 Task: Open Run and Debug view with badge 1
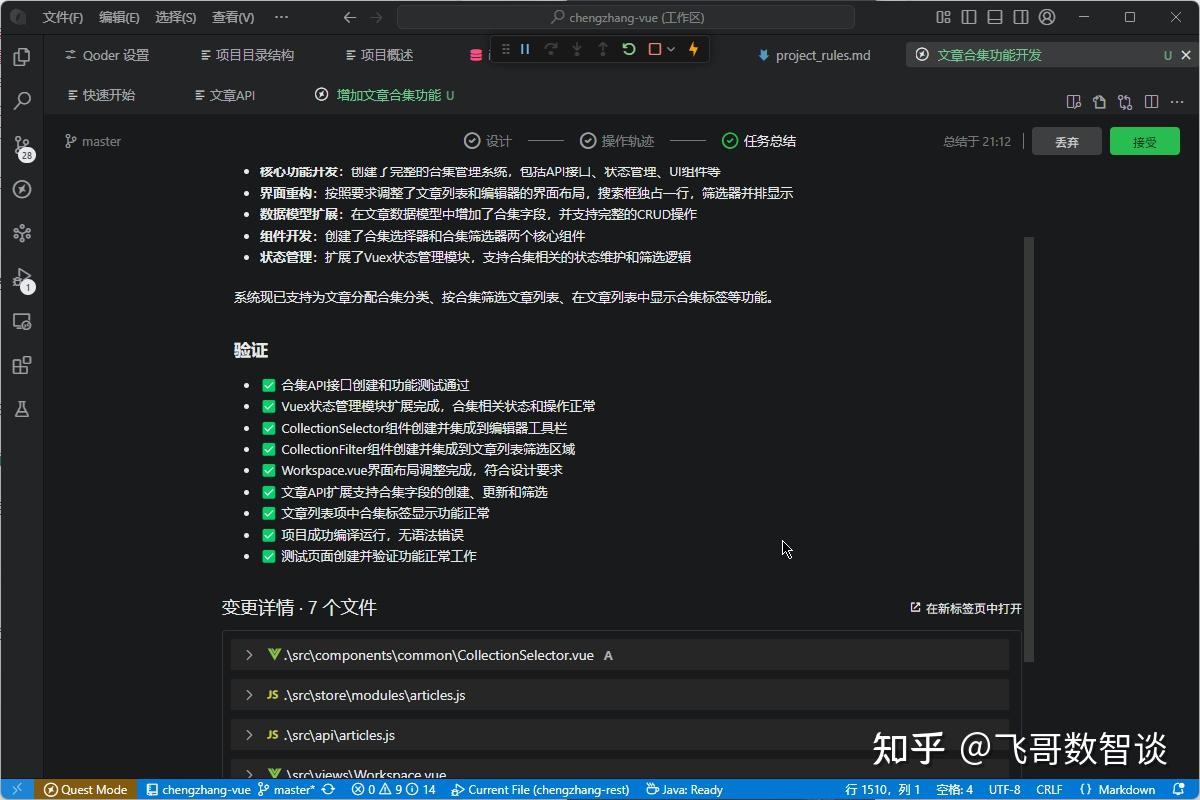click(22, 277)
